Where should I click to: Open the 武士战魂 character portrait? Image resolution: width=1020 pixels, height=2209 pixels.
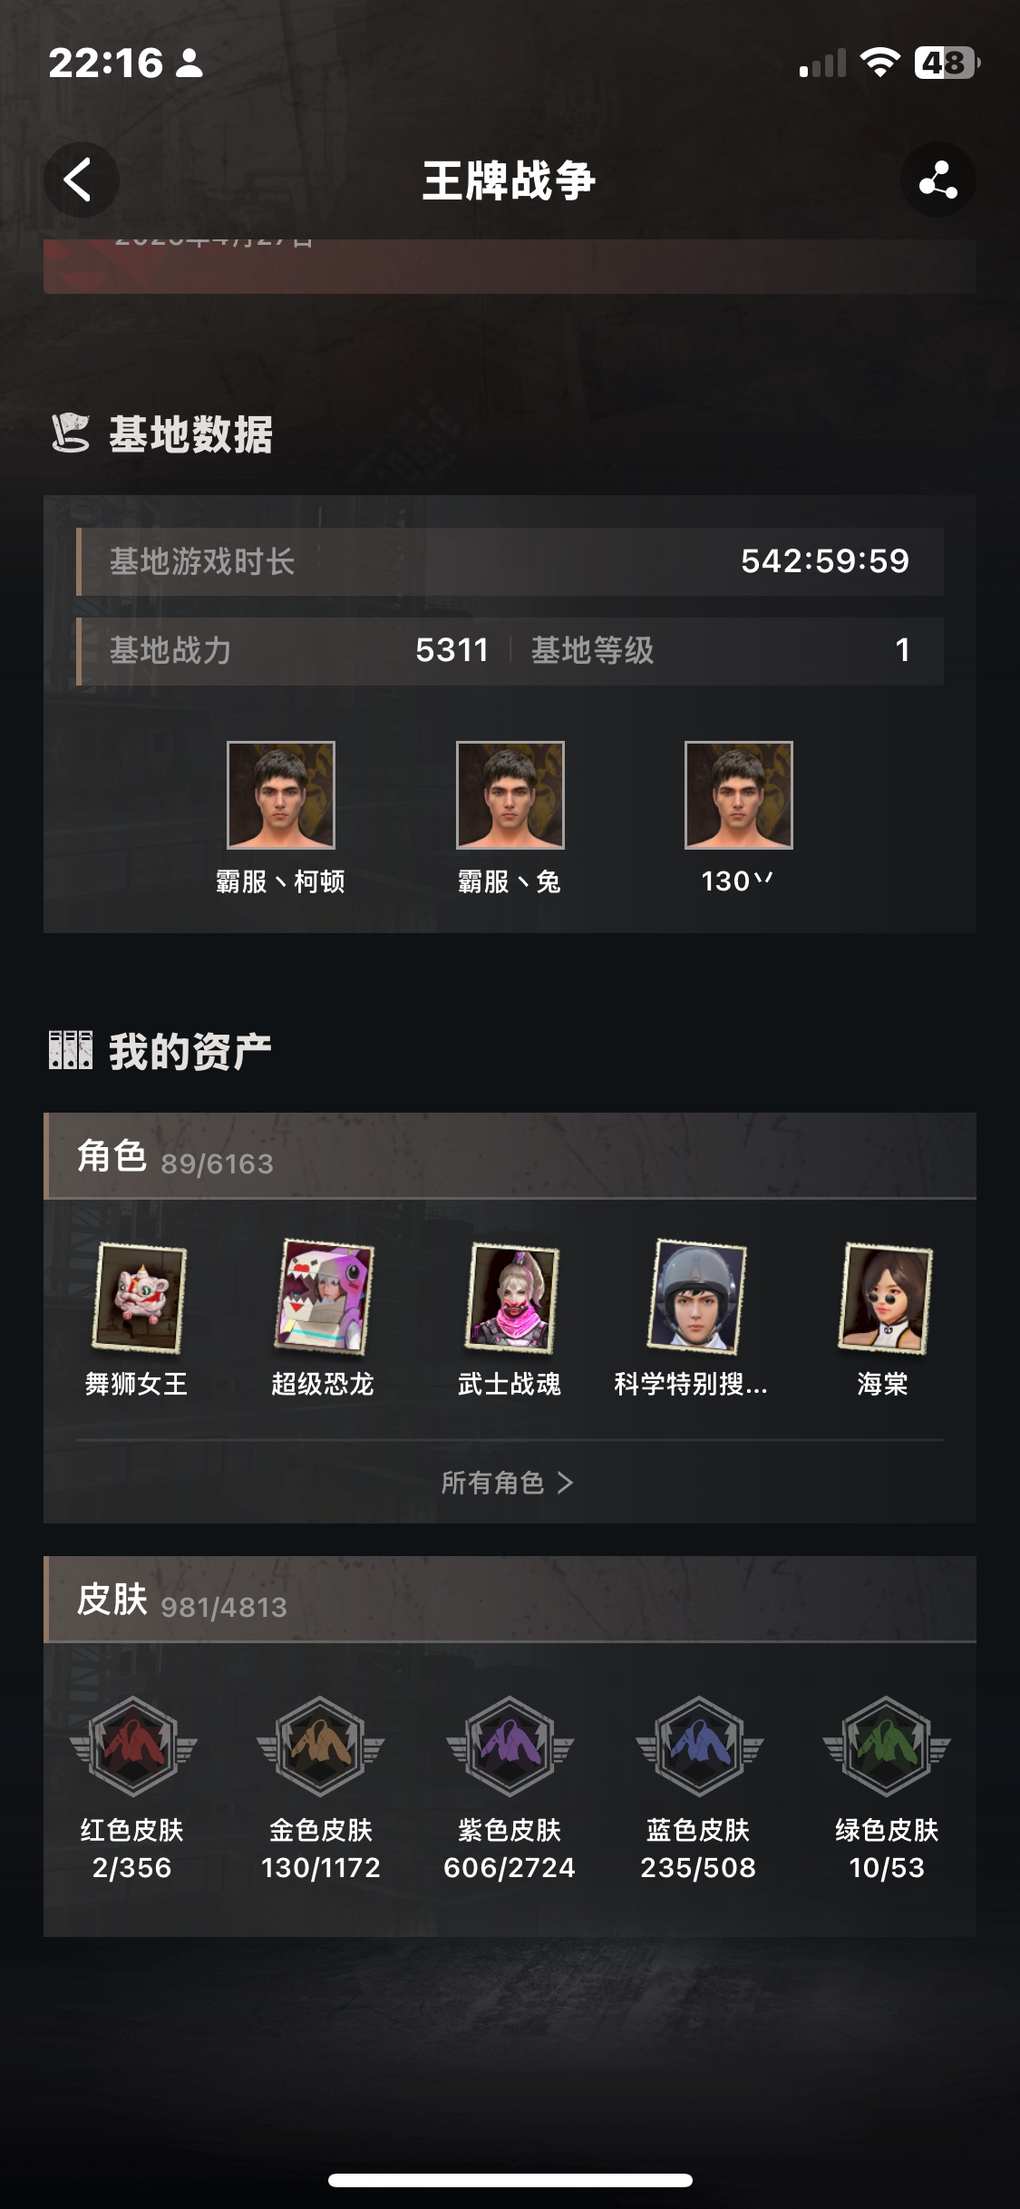pyautogui.click(x=512, y=1298)
